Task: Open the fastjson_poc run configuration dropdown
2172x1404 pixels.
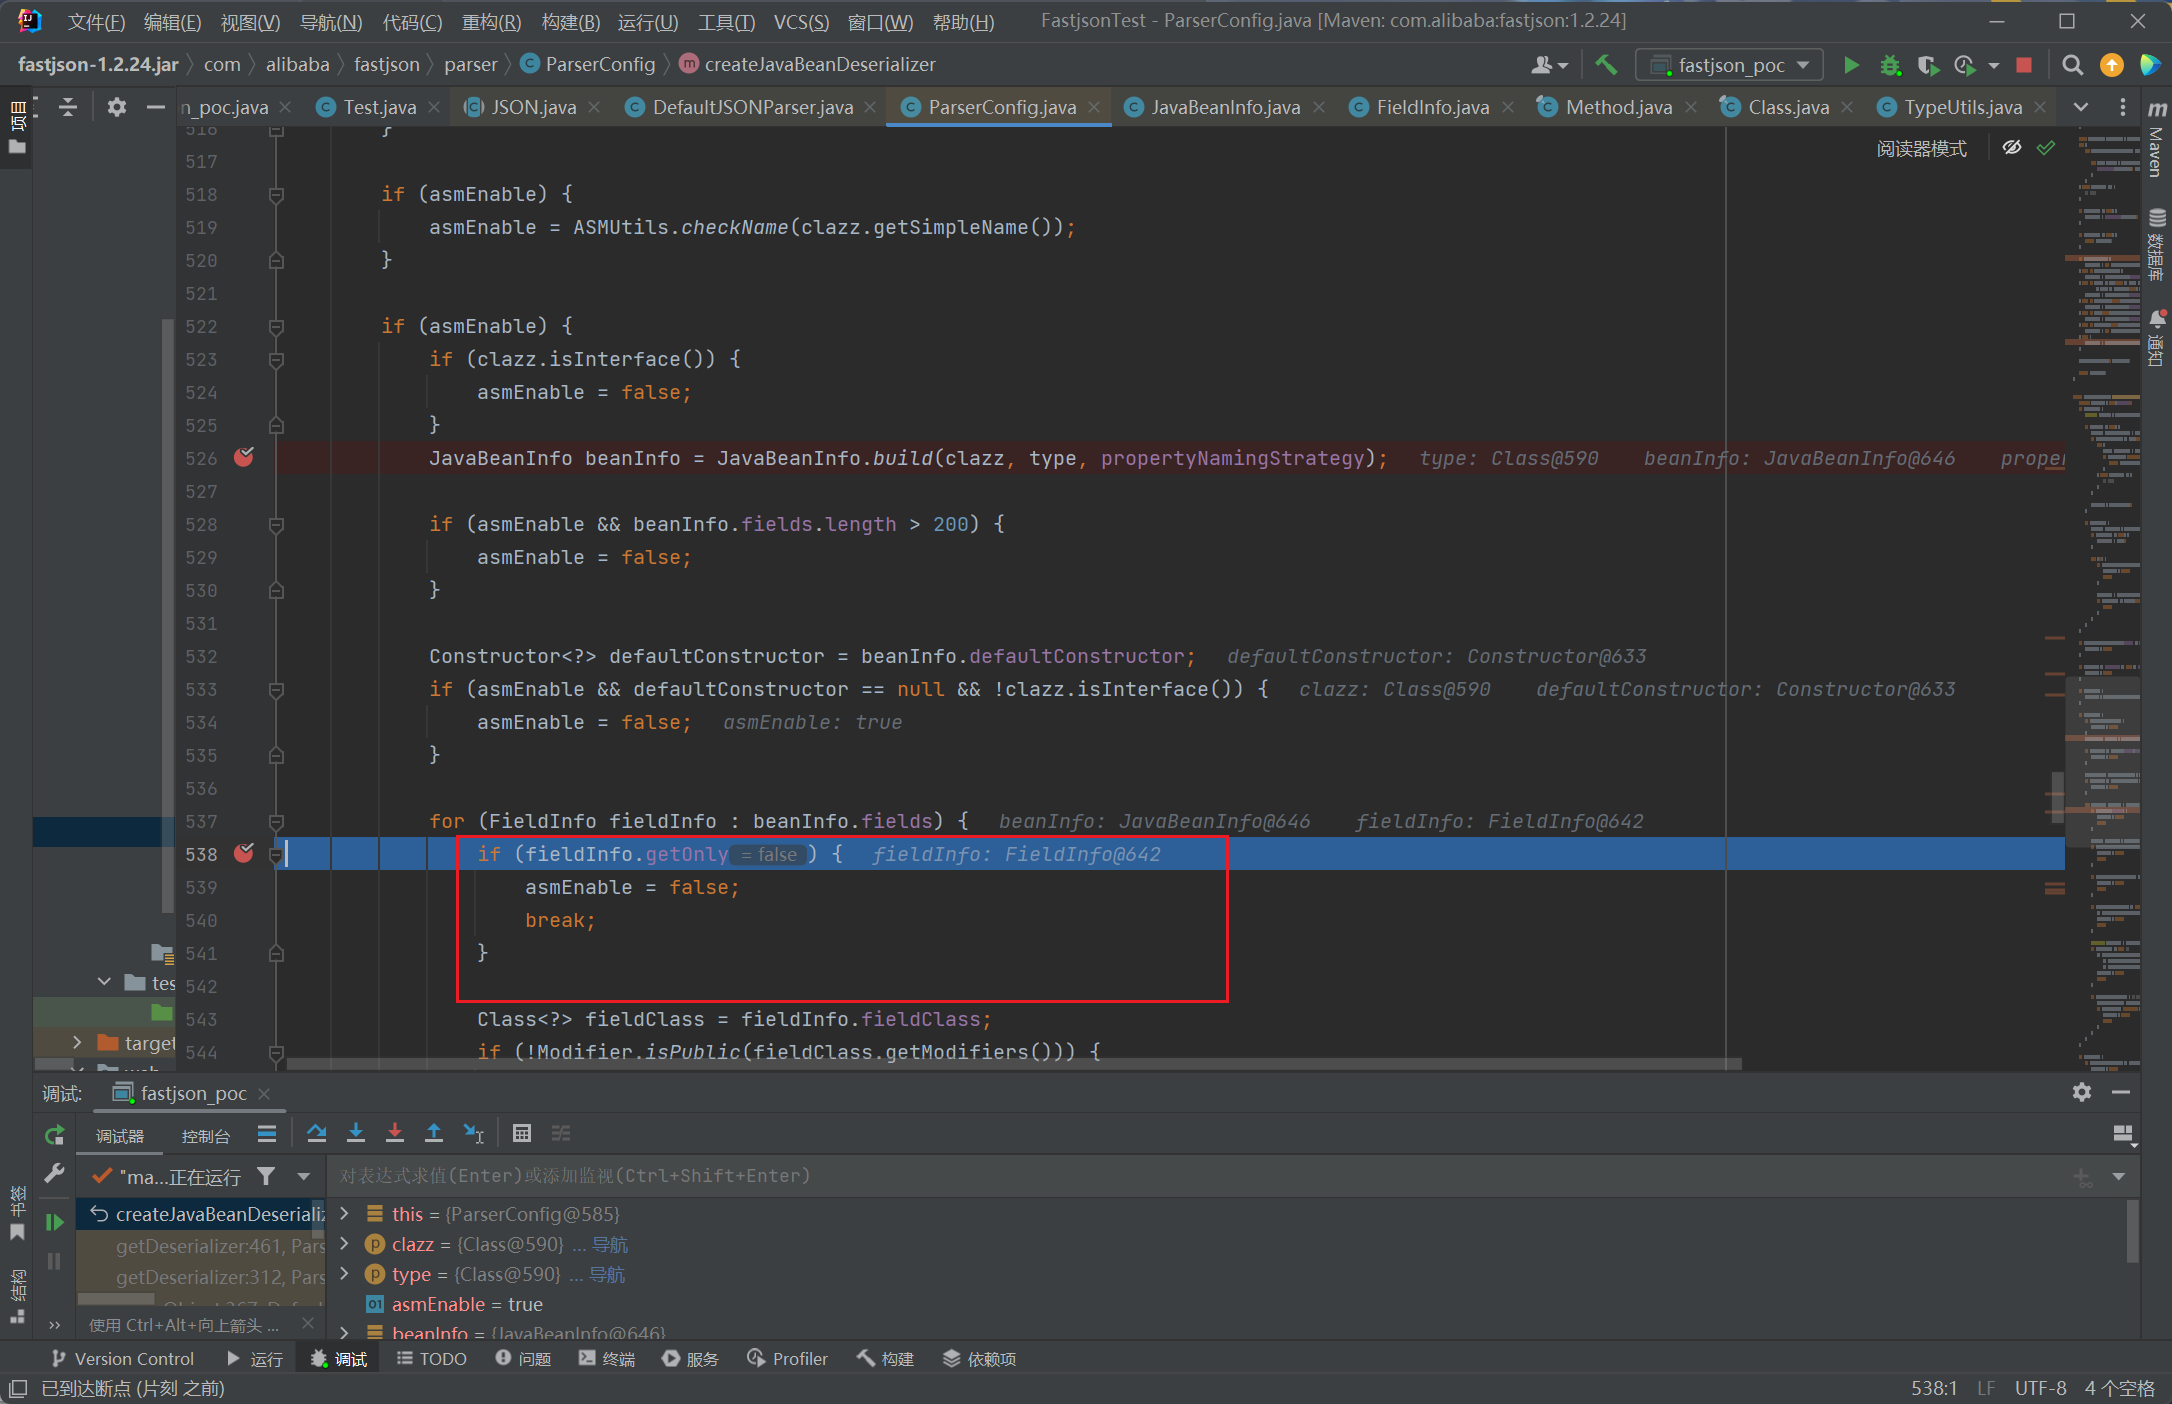Action: pos(1732,65)
